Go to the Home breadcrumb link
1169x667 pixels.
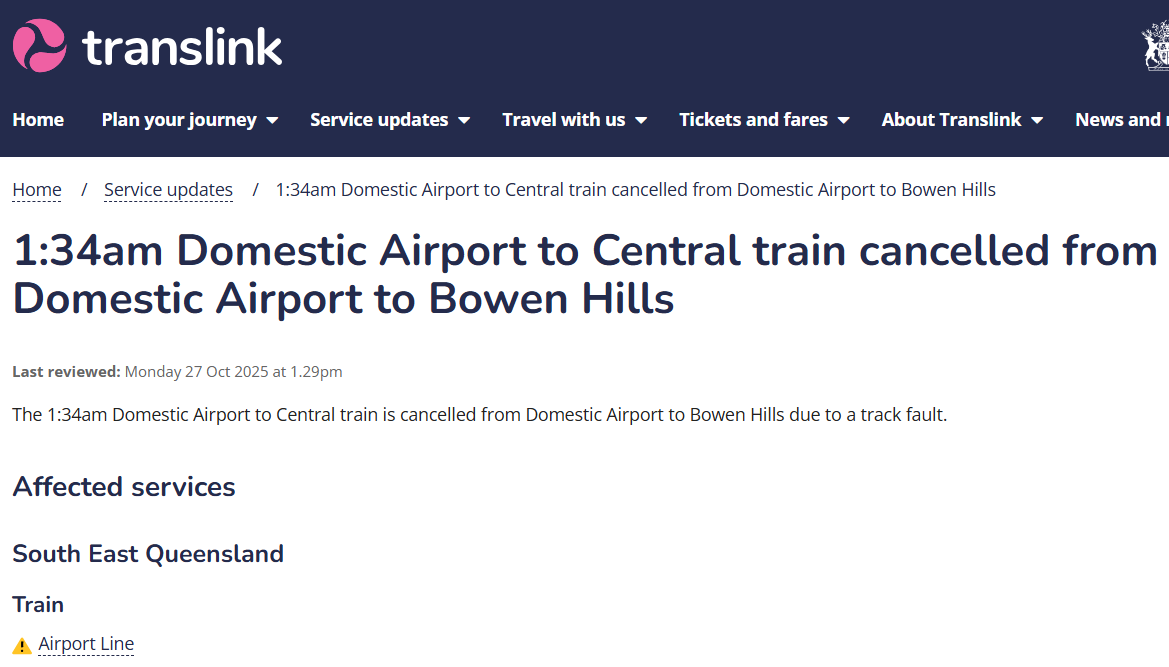[37, 190]
